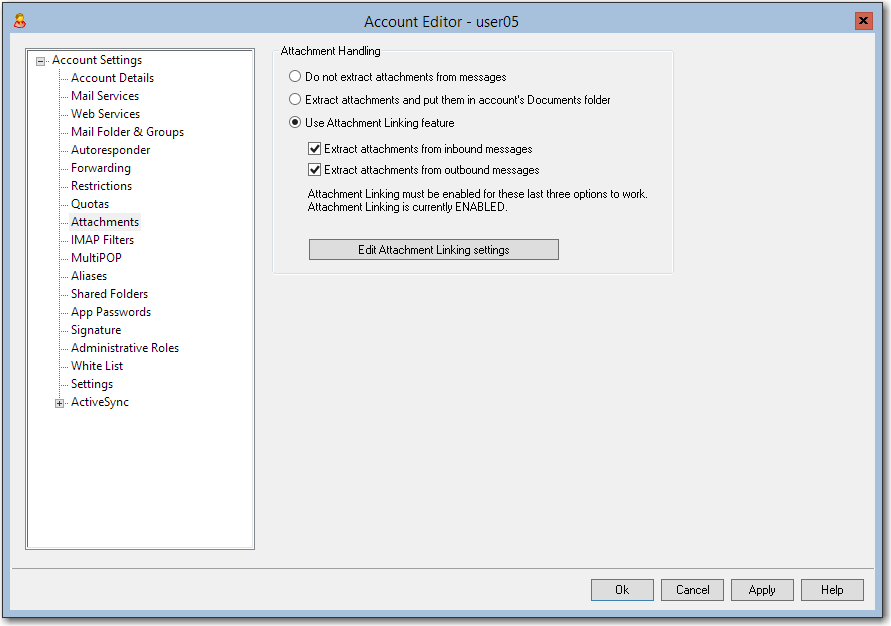The width and height of the screenshot is (891, 626).
Task: Open IMAP Filters settings
Action: [101, 239]
